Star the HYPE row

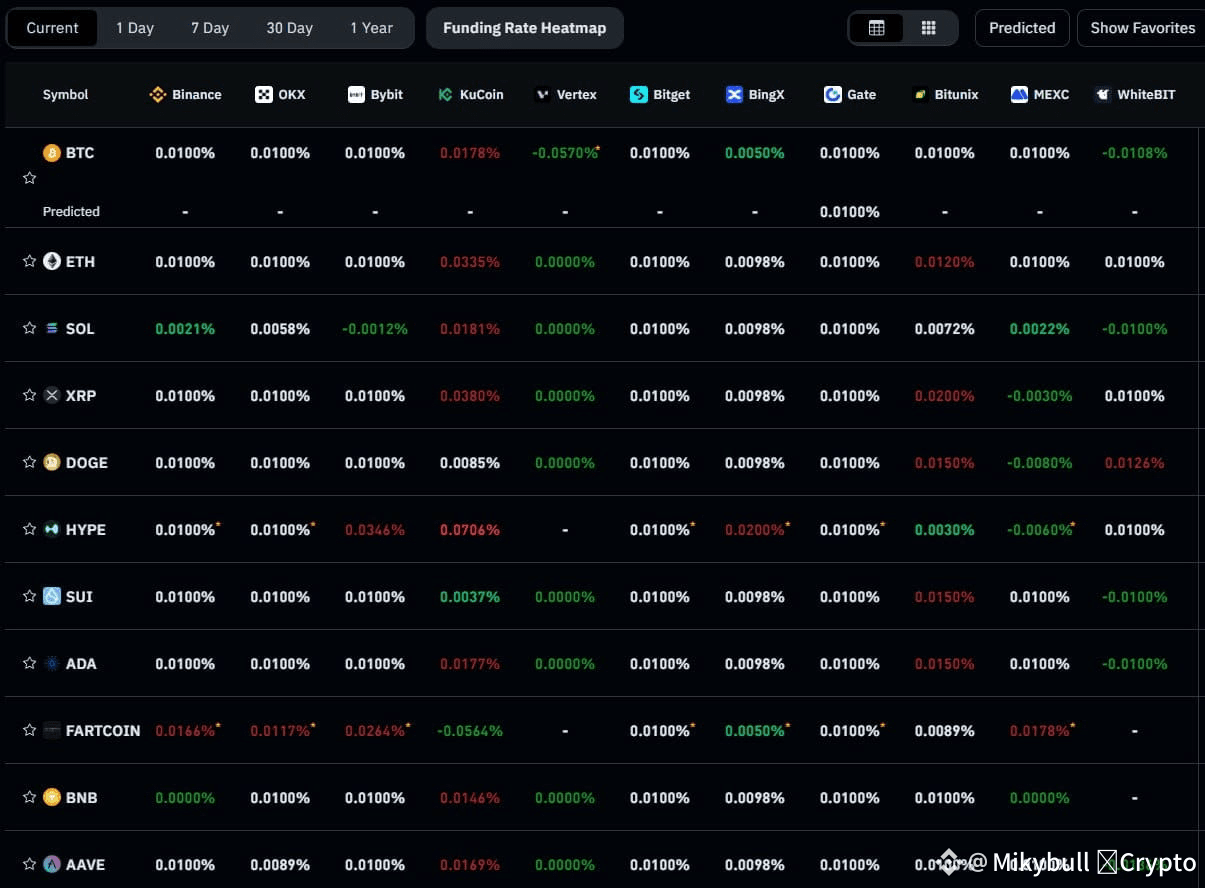(x=30, y=529)
